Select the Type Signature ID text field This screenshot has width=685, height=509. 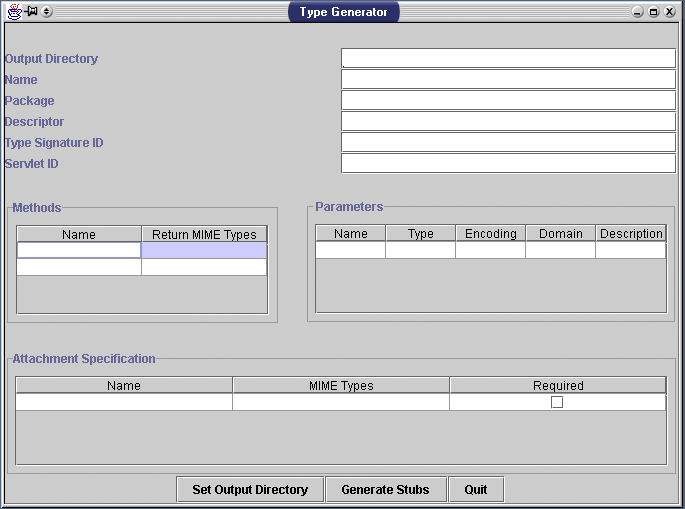(508, 143)
